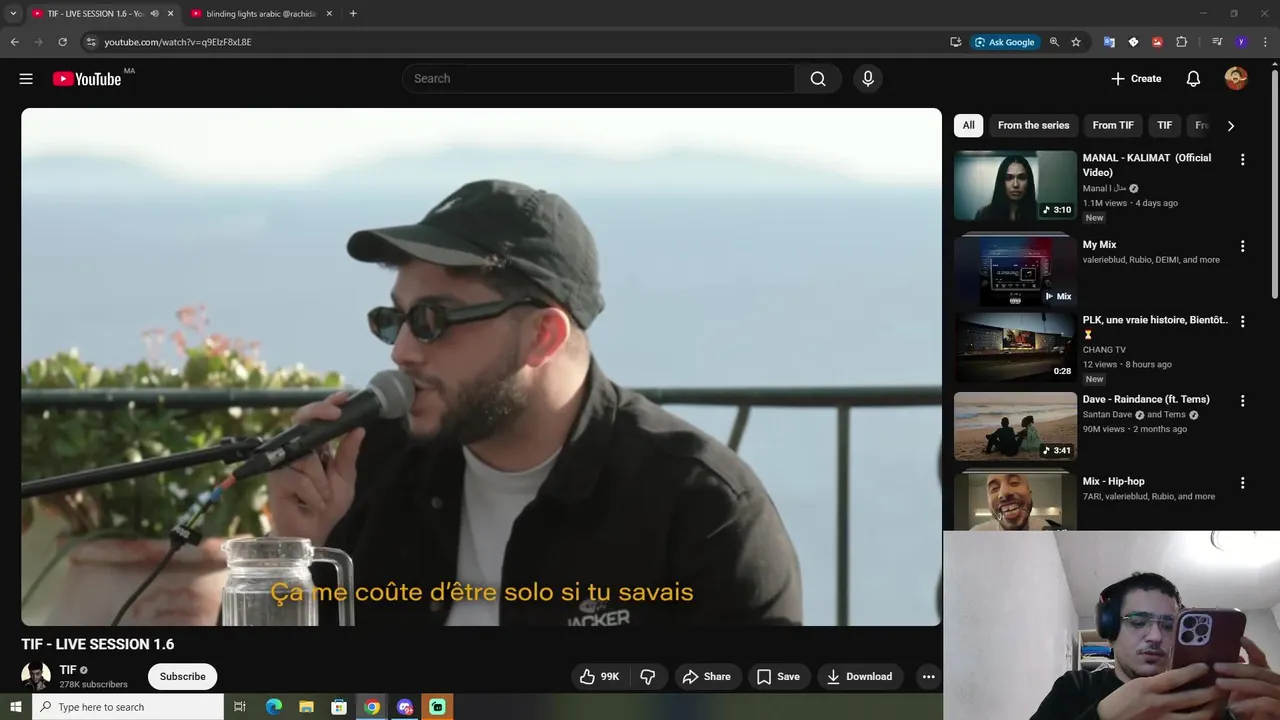
Task: Open Microsoft Store from taskbar
Action: pyautogui.click(x=339, y=707)
